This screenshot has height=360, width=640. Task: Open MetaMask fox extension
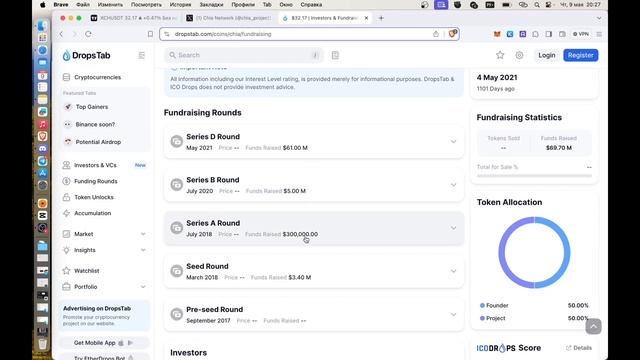[497, 34]
